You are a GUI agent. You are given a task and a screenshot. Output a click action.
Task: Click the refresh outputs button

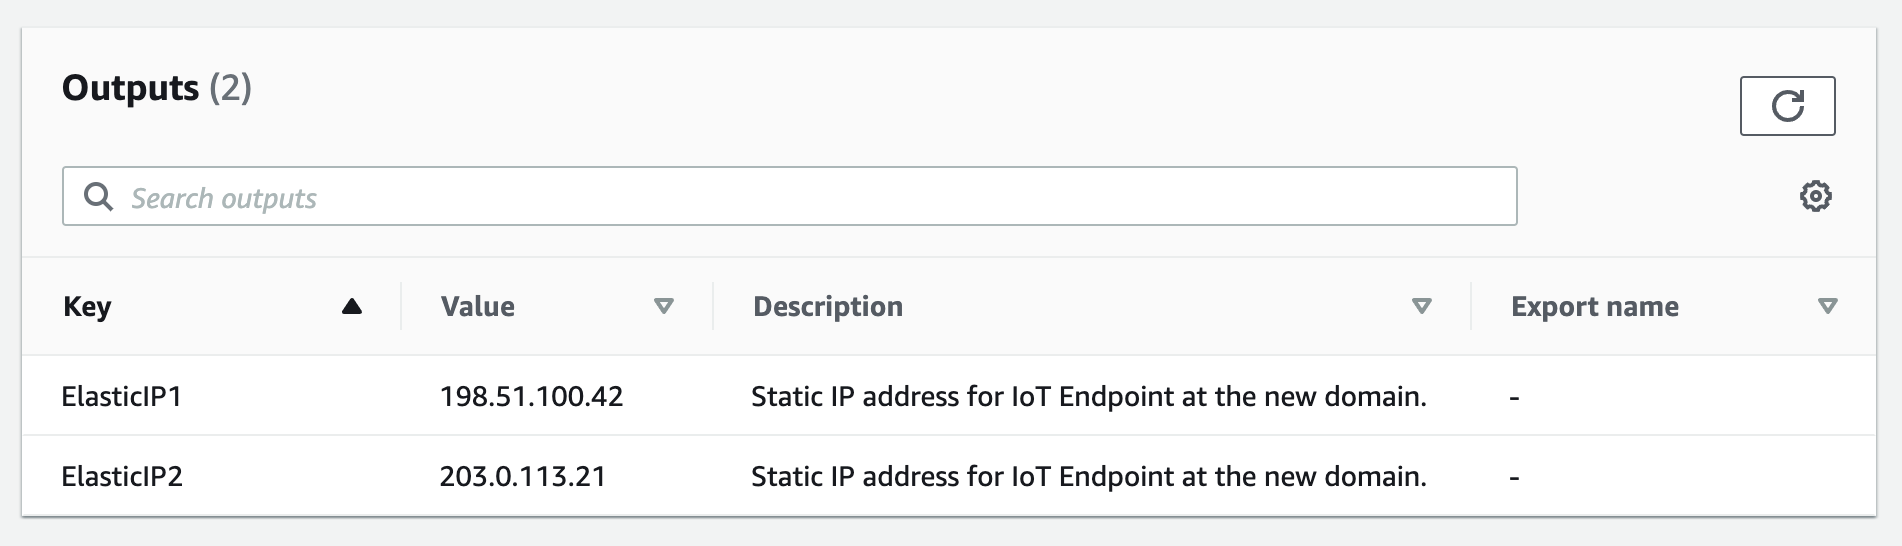coord(1787,106)
